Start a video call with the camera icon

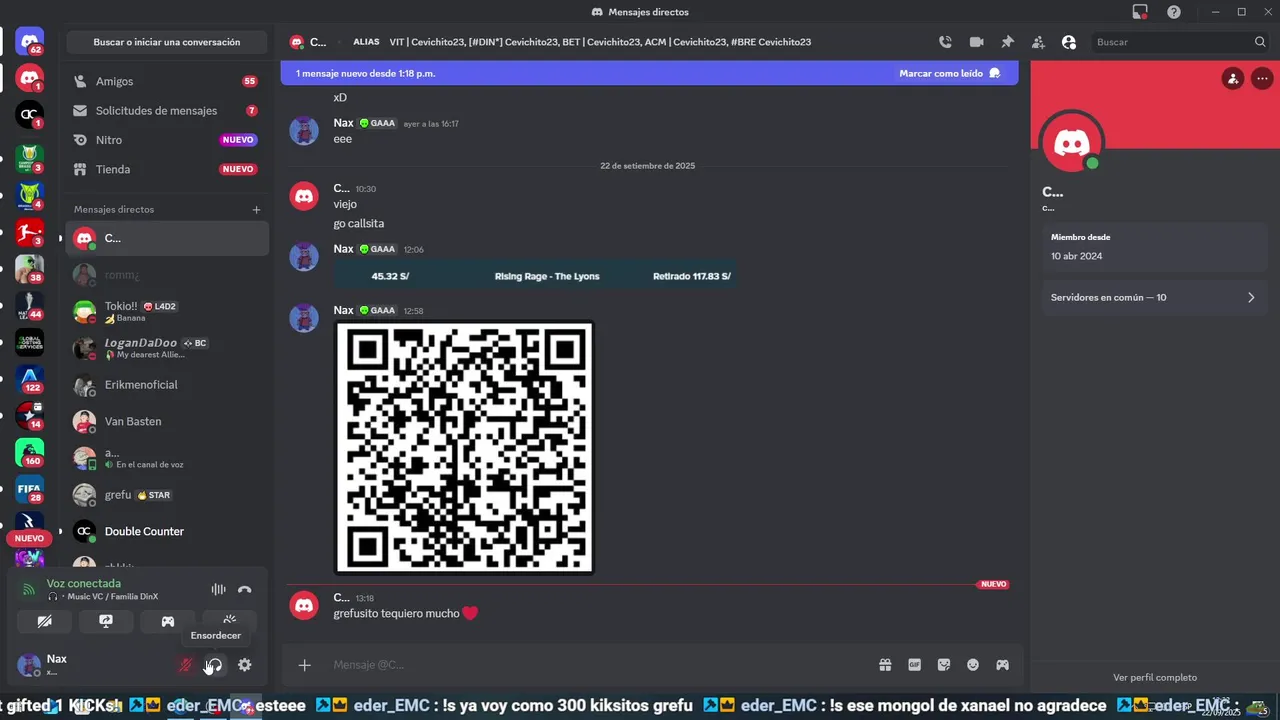click(x=976, y=42)
